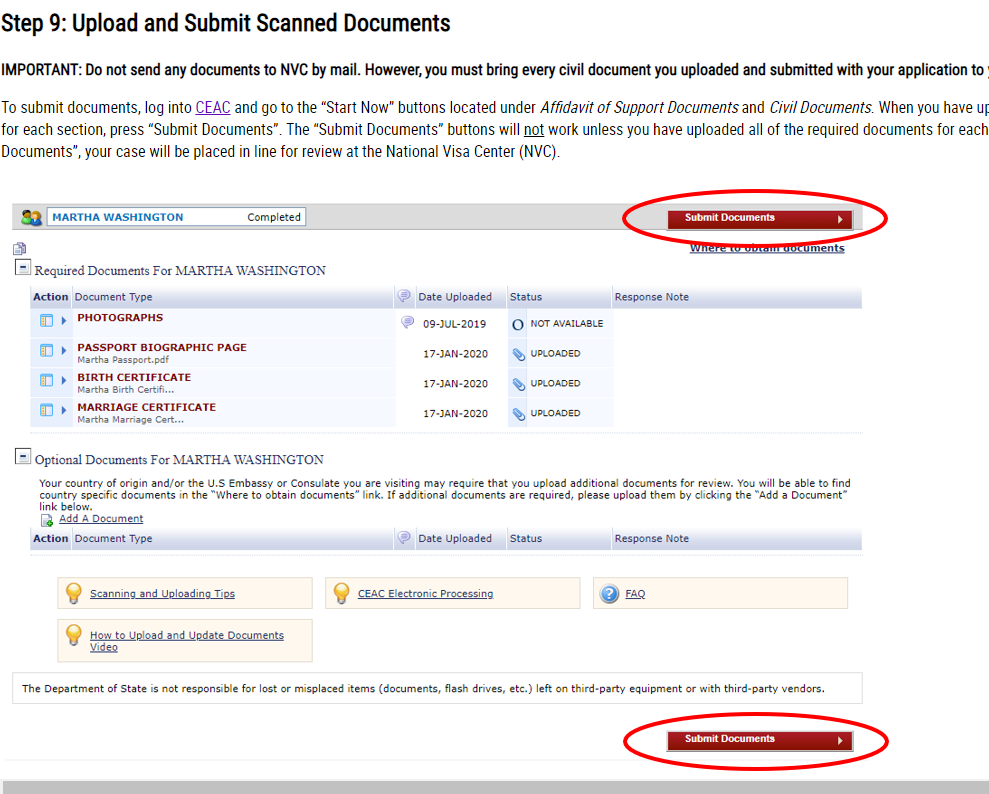The image size is (989, 794).
Task: Click the comment bubble in the PHOTOGRAPHS row
Action: (x=407, y=322)
